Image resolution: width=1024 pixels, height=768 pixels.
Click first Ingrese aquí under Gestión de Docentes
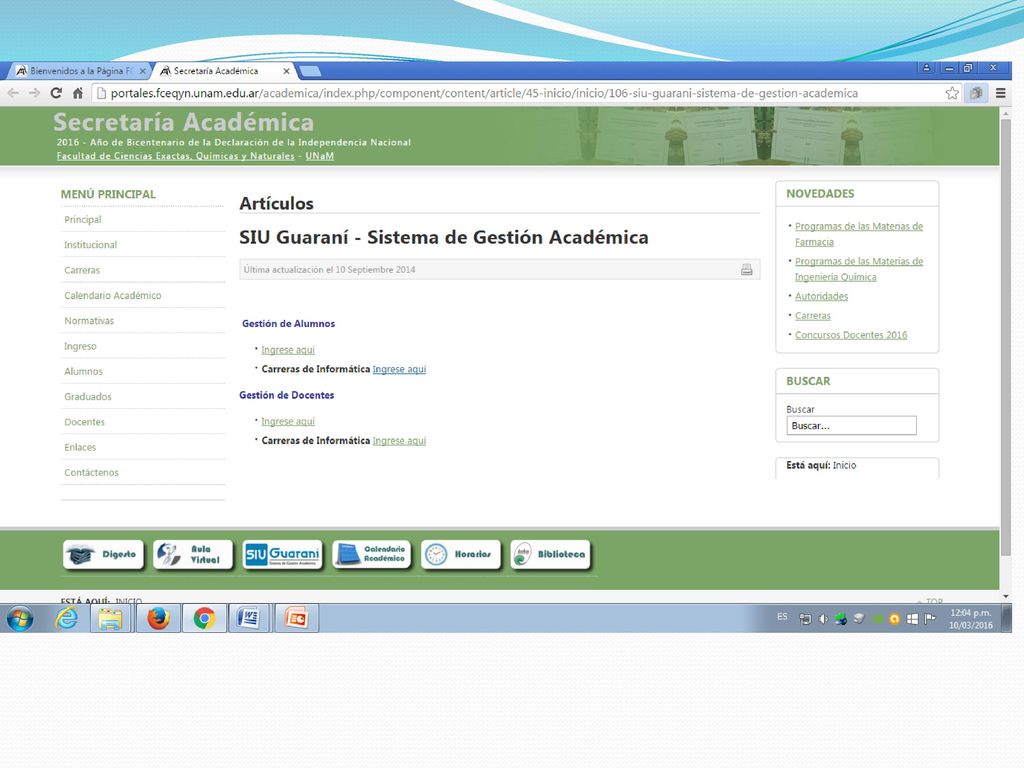(x=288, y=422)
